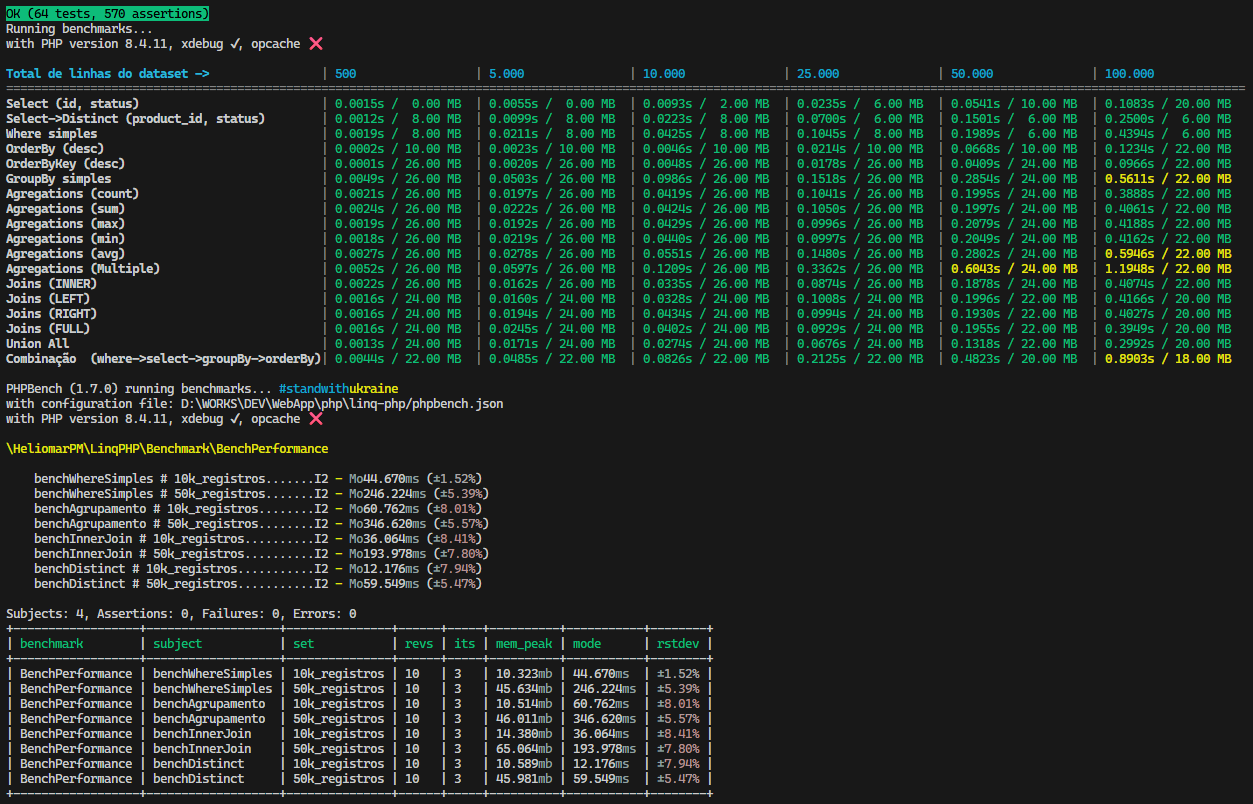Screen dimensions: 1253x804
Task: Click the green 'OK (64 tests, 570 assertions)' banner
Action: point(108,14)
